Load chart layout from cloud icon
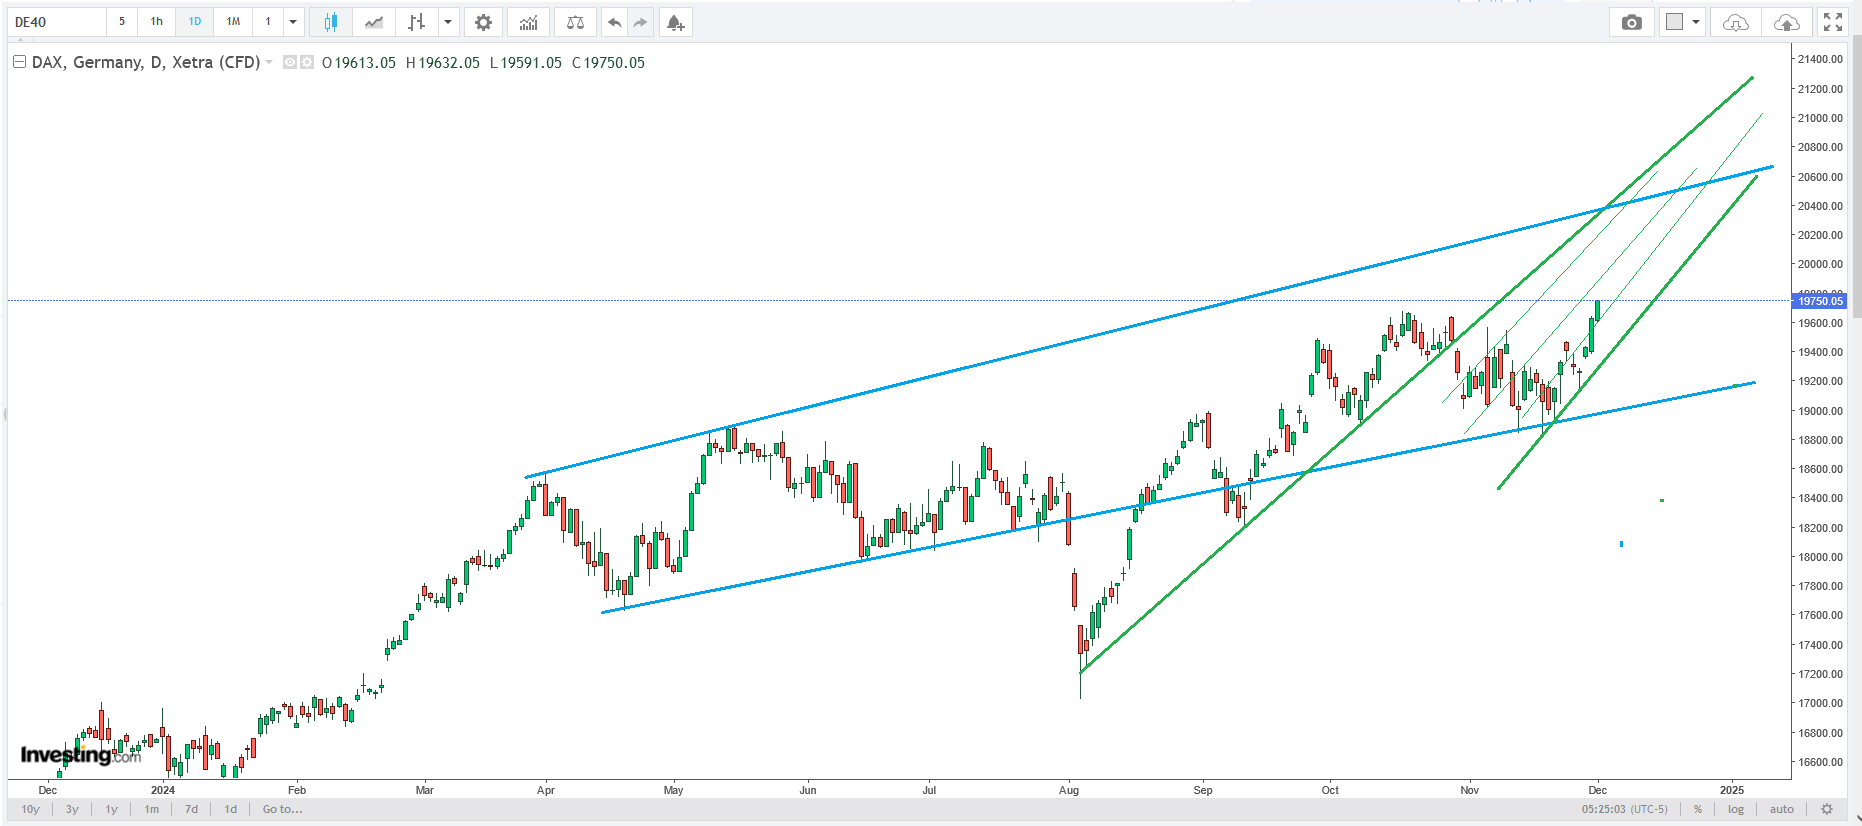 (1736, 22)
